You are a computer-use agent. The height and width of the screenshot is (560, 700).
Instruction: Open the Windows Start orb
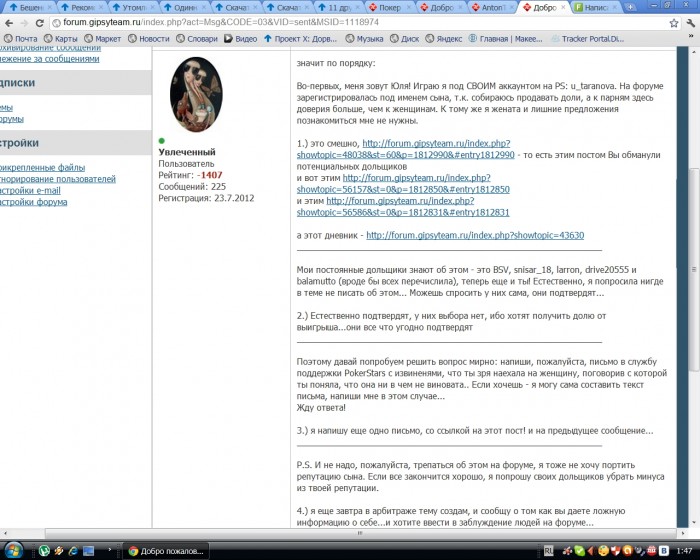13,550
